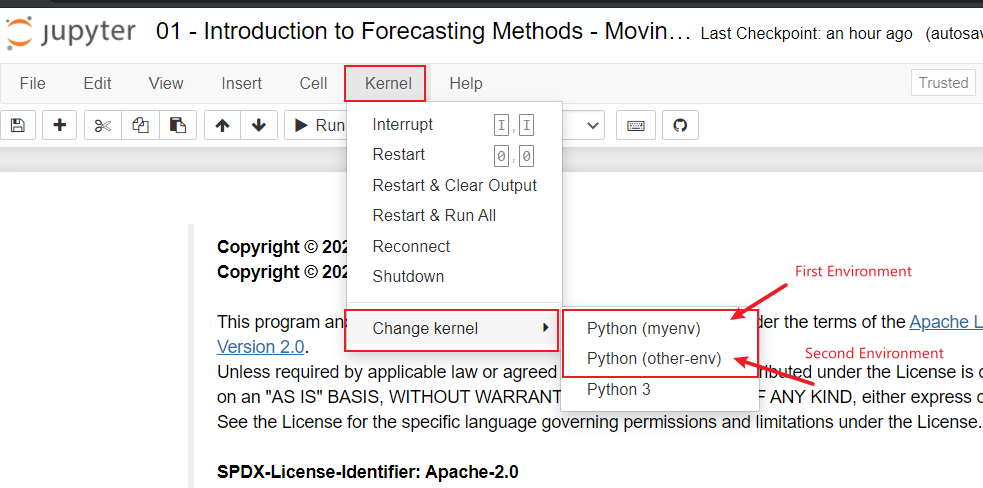Open the Apache License link
983x488 pixels.
click(946, 322)
